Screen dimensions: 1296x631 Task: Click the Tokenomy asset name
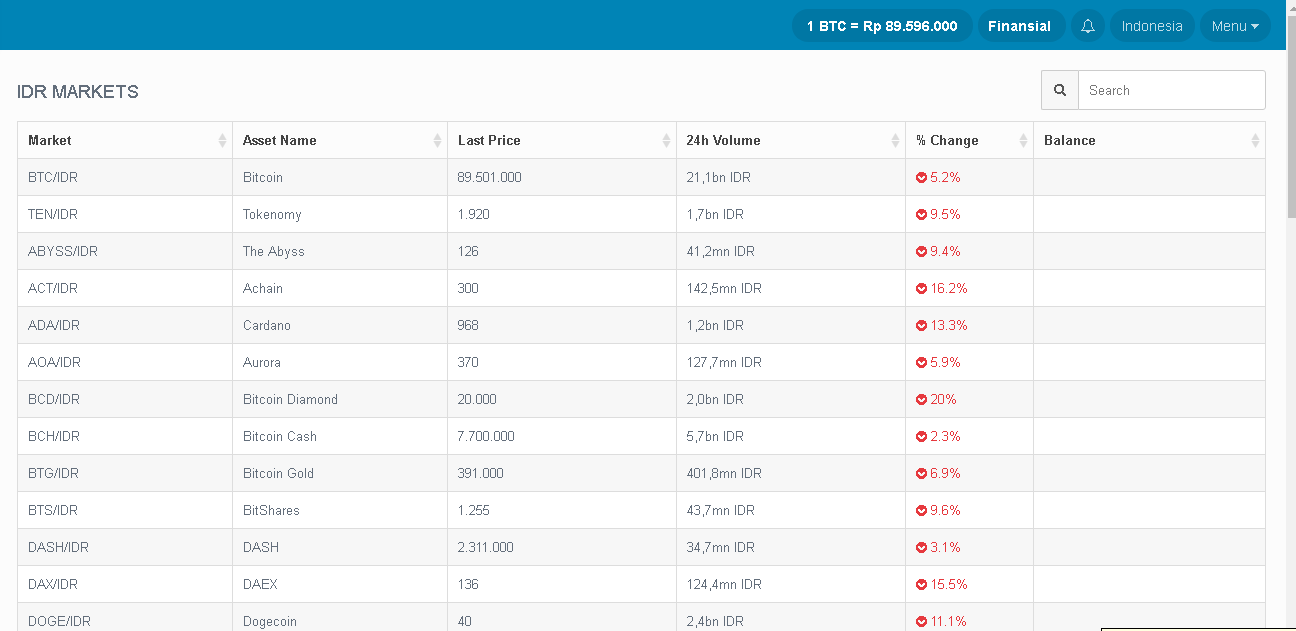(x=272, y=214)
